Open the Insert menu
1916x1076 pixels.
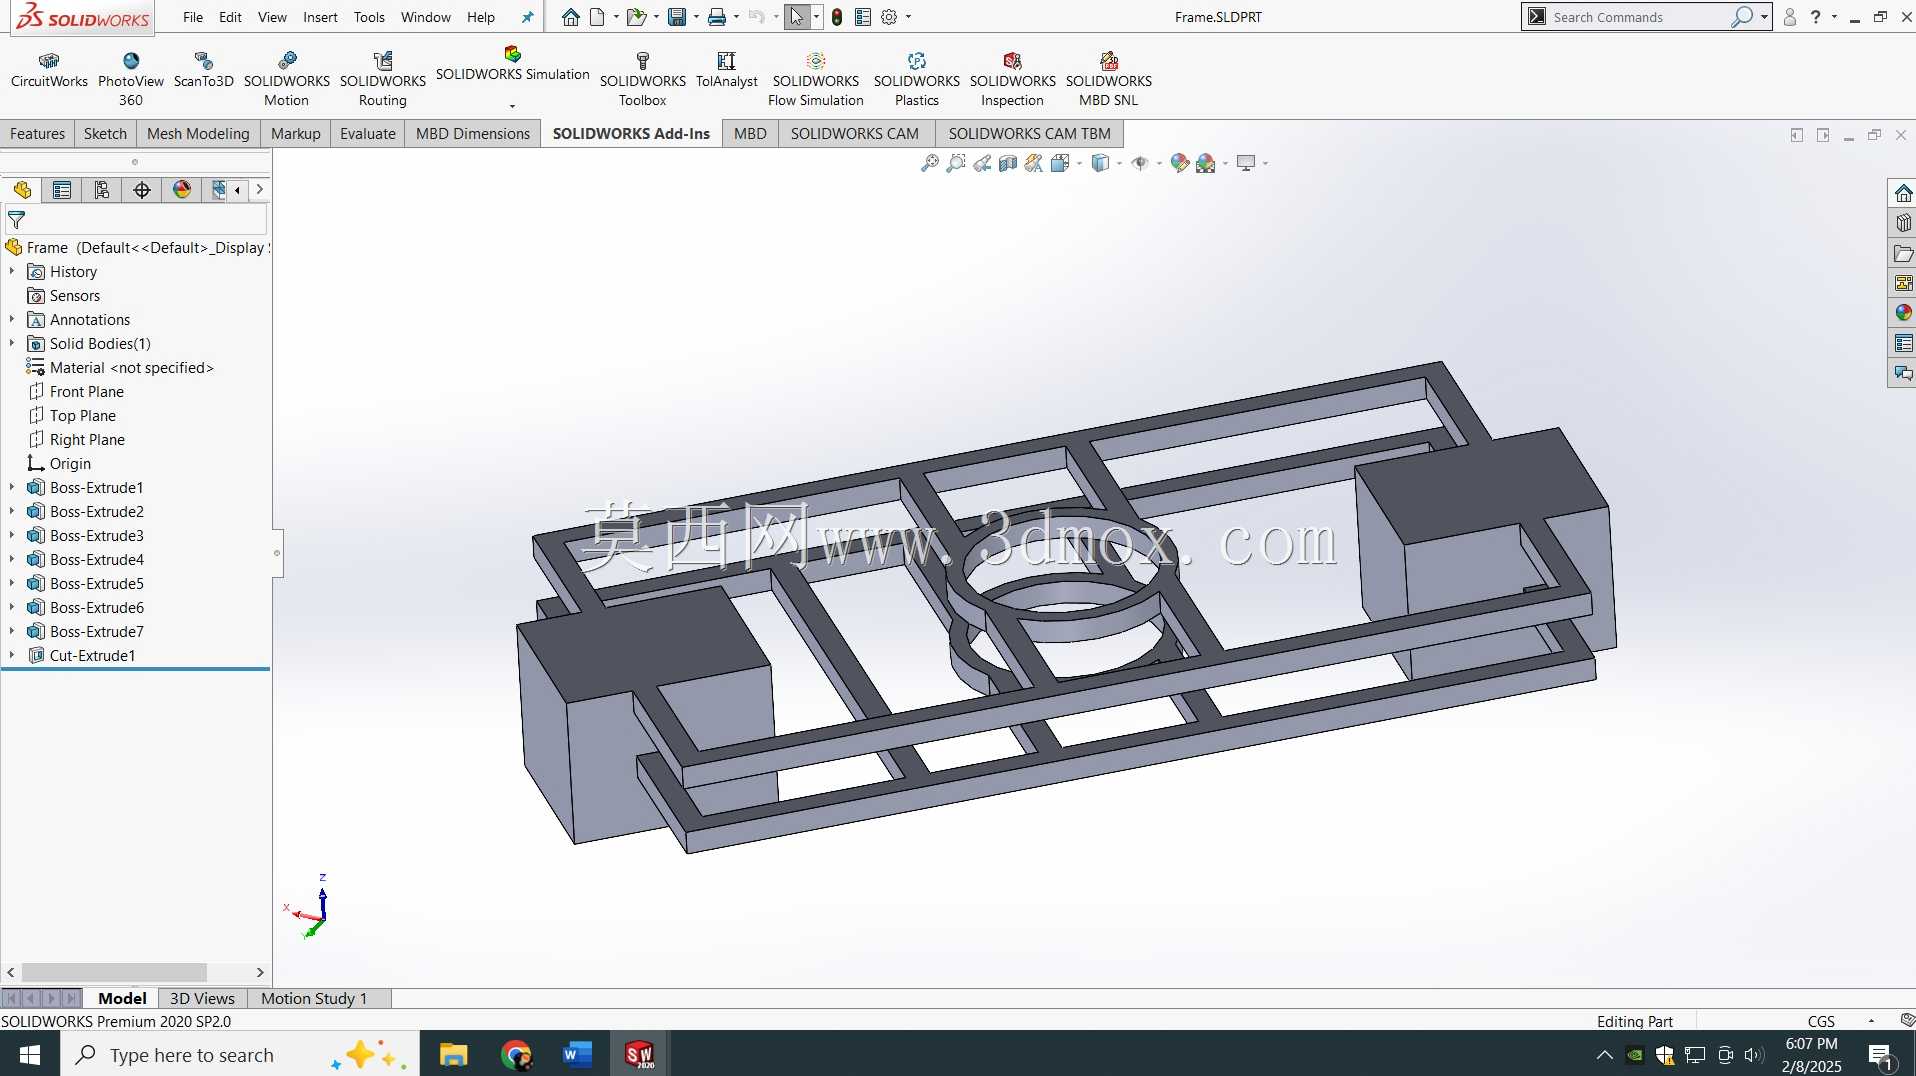(320, 17)
